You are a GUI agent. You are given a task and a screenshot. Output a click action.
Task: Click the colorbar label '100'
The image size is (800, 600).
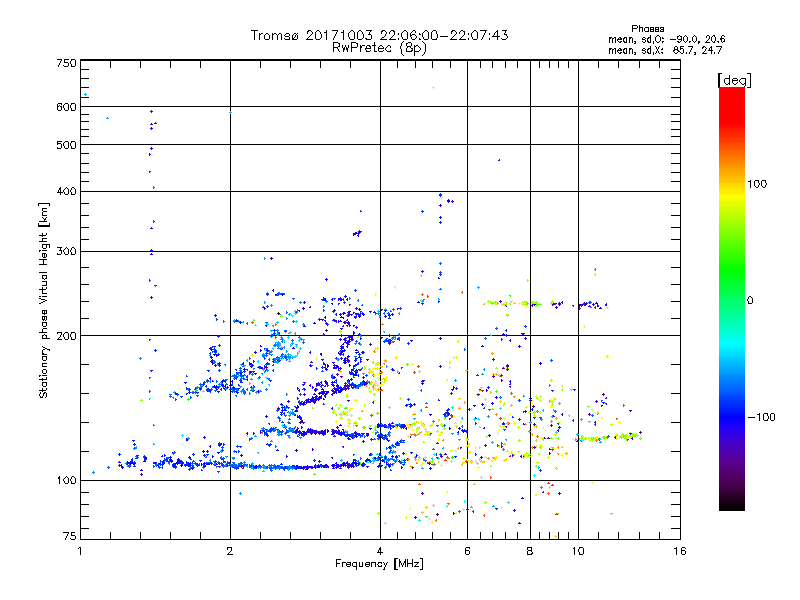coord(757,184)
